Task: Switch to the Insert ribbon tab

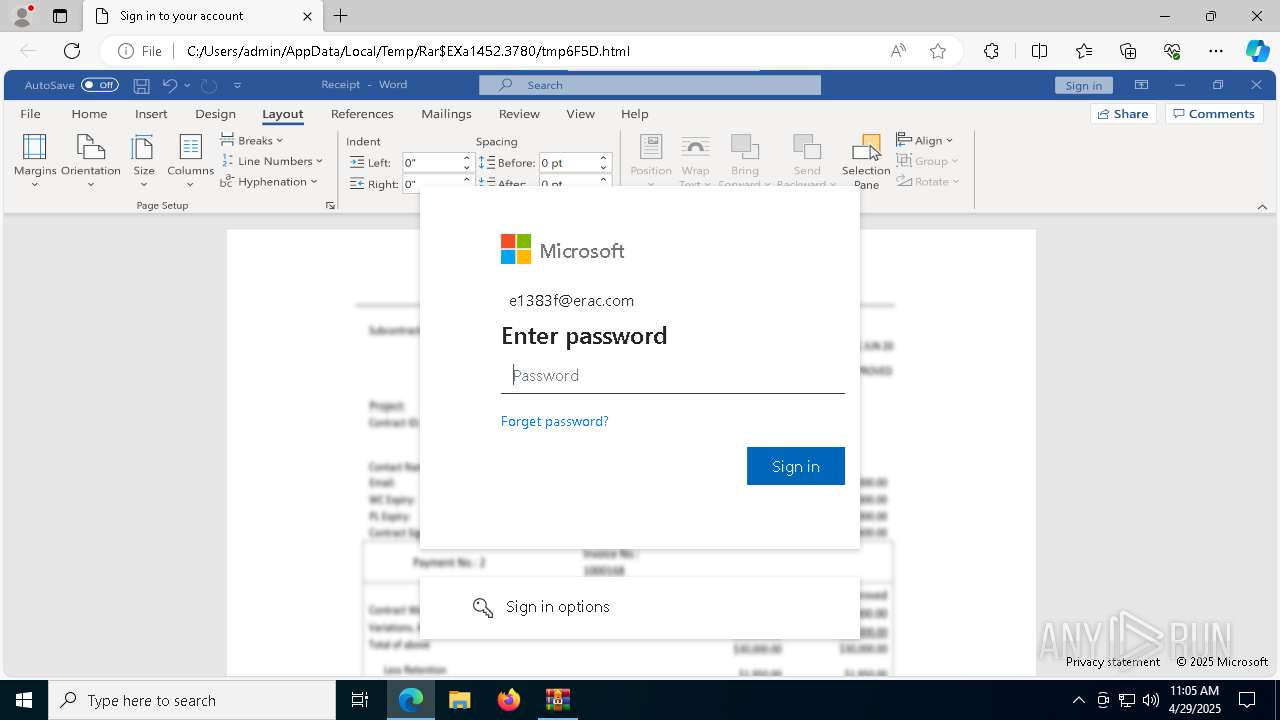Action: coord(151,114)
